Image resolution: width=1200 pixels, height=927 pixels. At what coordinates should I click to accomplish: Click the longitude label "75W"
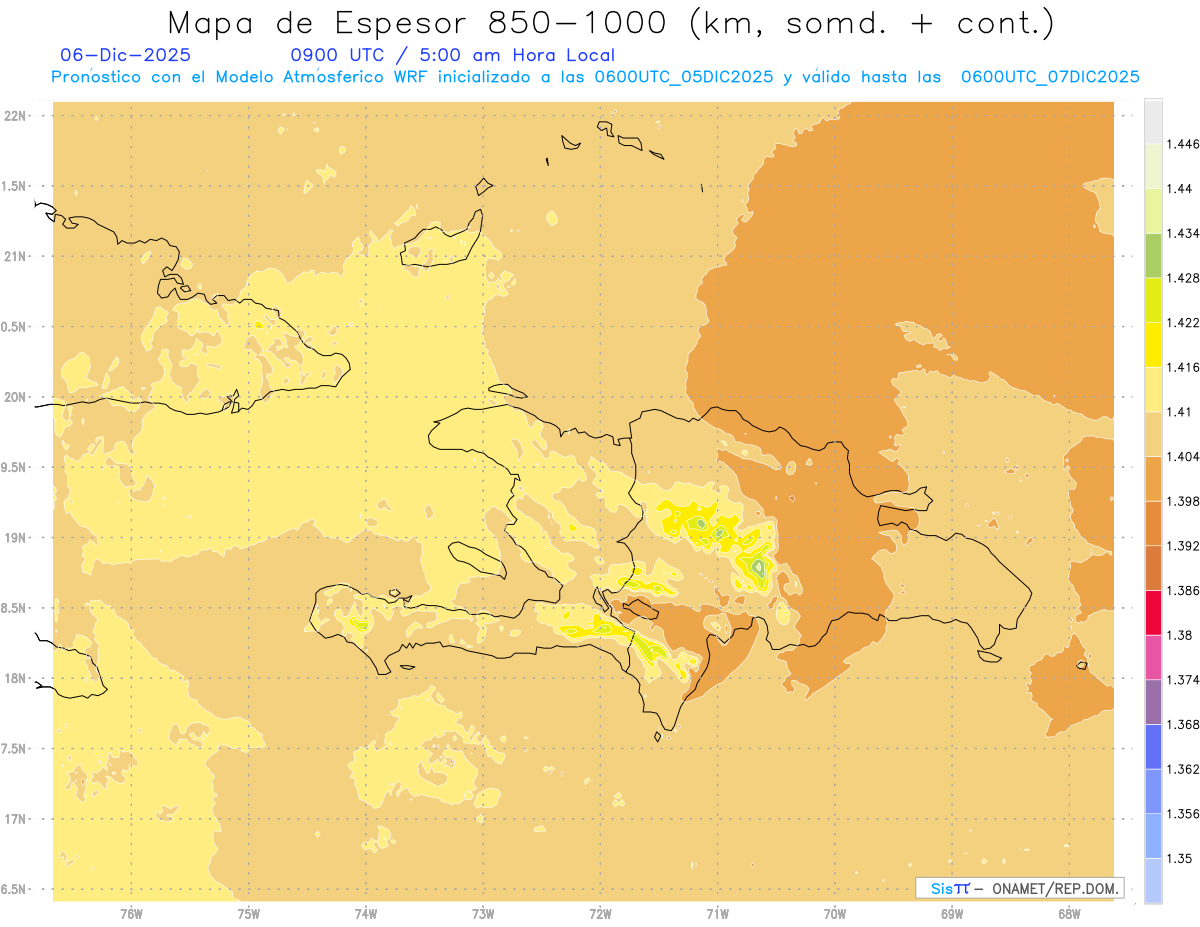click(248, 915)
